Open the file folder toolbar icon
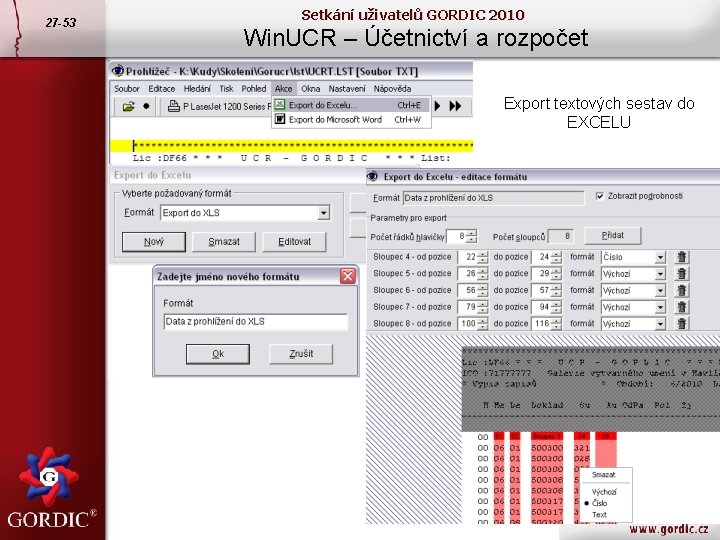The height and width of the screenshot is (540, 720). [128, 107]
